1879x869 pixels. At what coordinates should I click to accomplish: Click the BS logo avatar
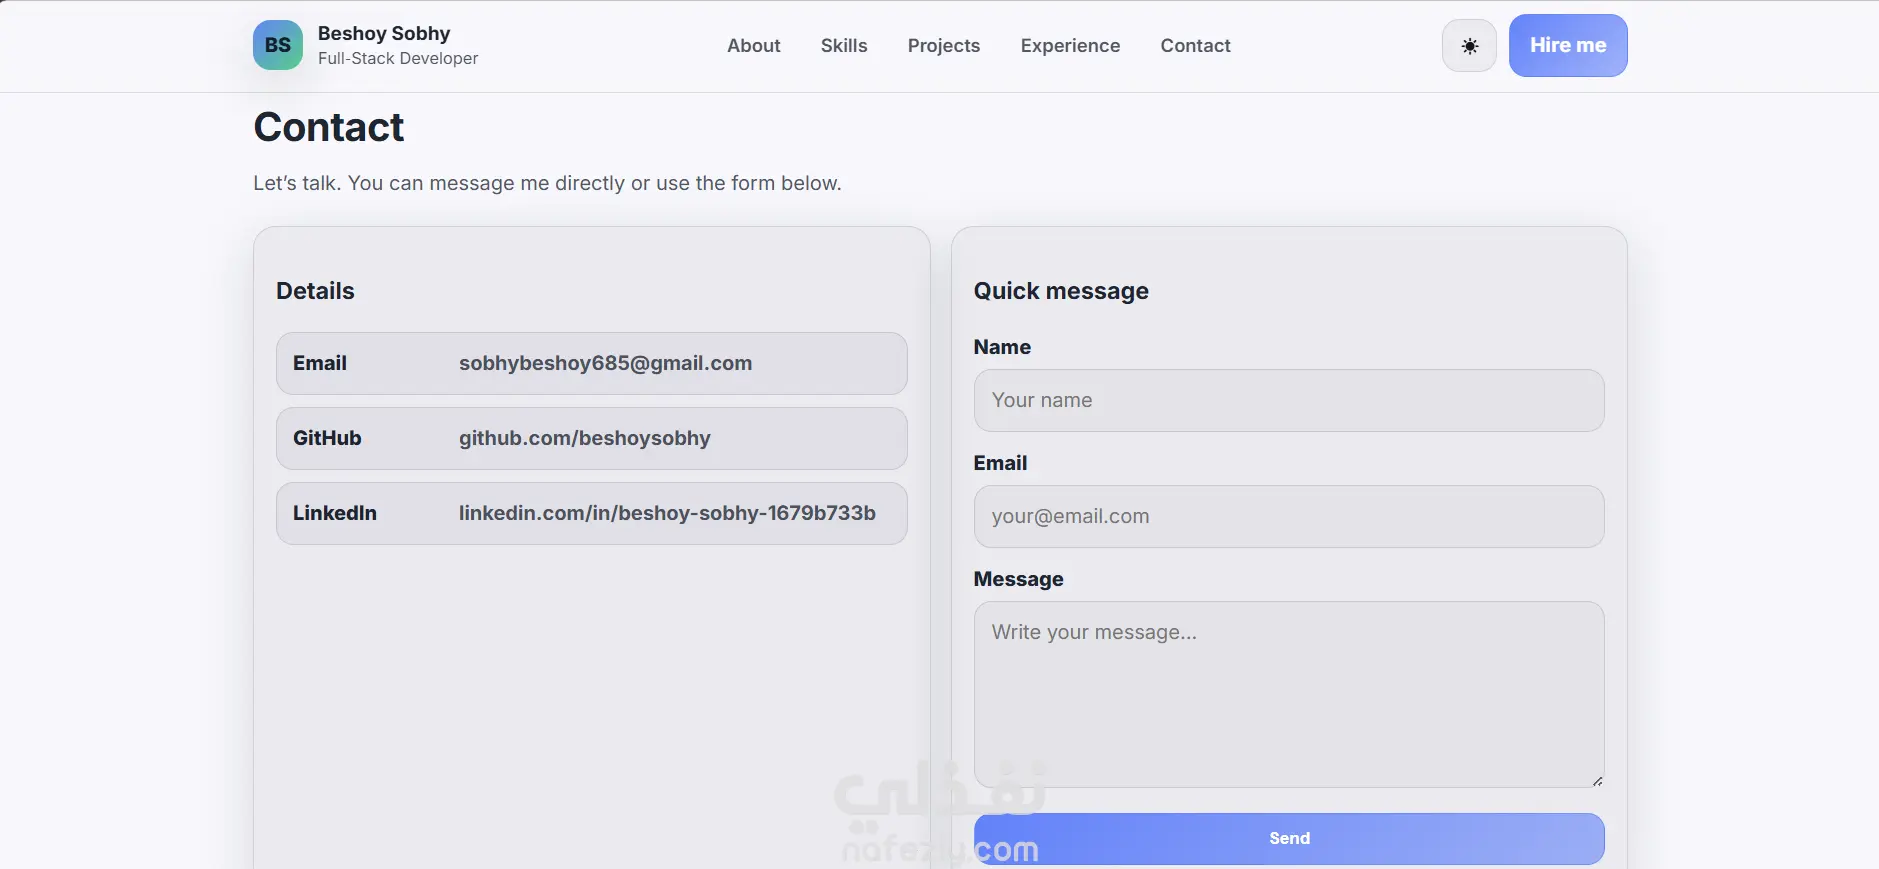click(x=278, y=45)
